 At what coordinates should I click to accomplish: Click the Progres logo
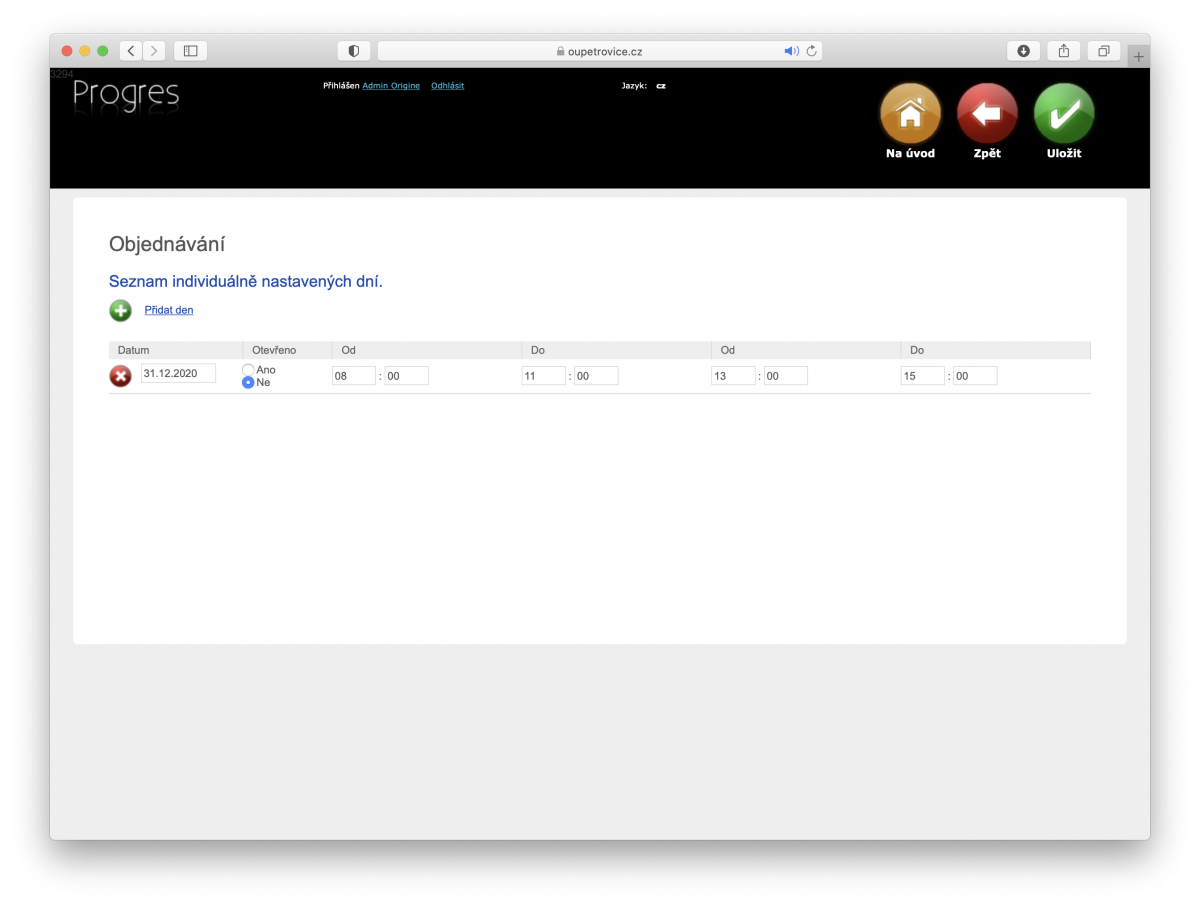pyautogui.click(x=125, y=96)
